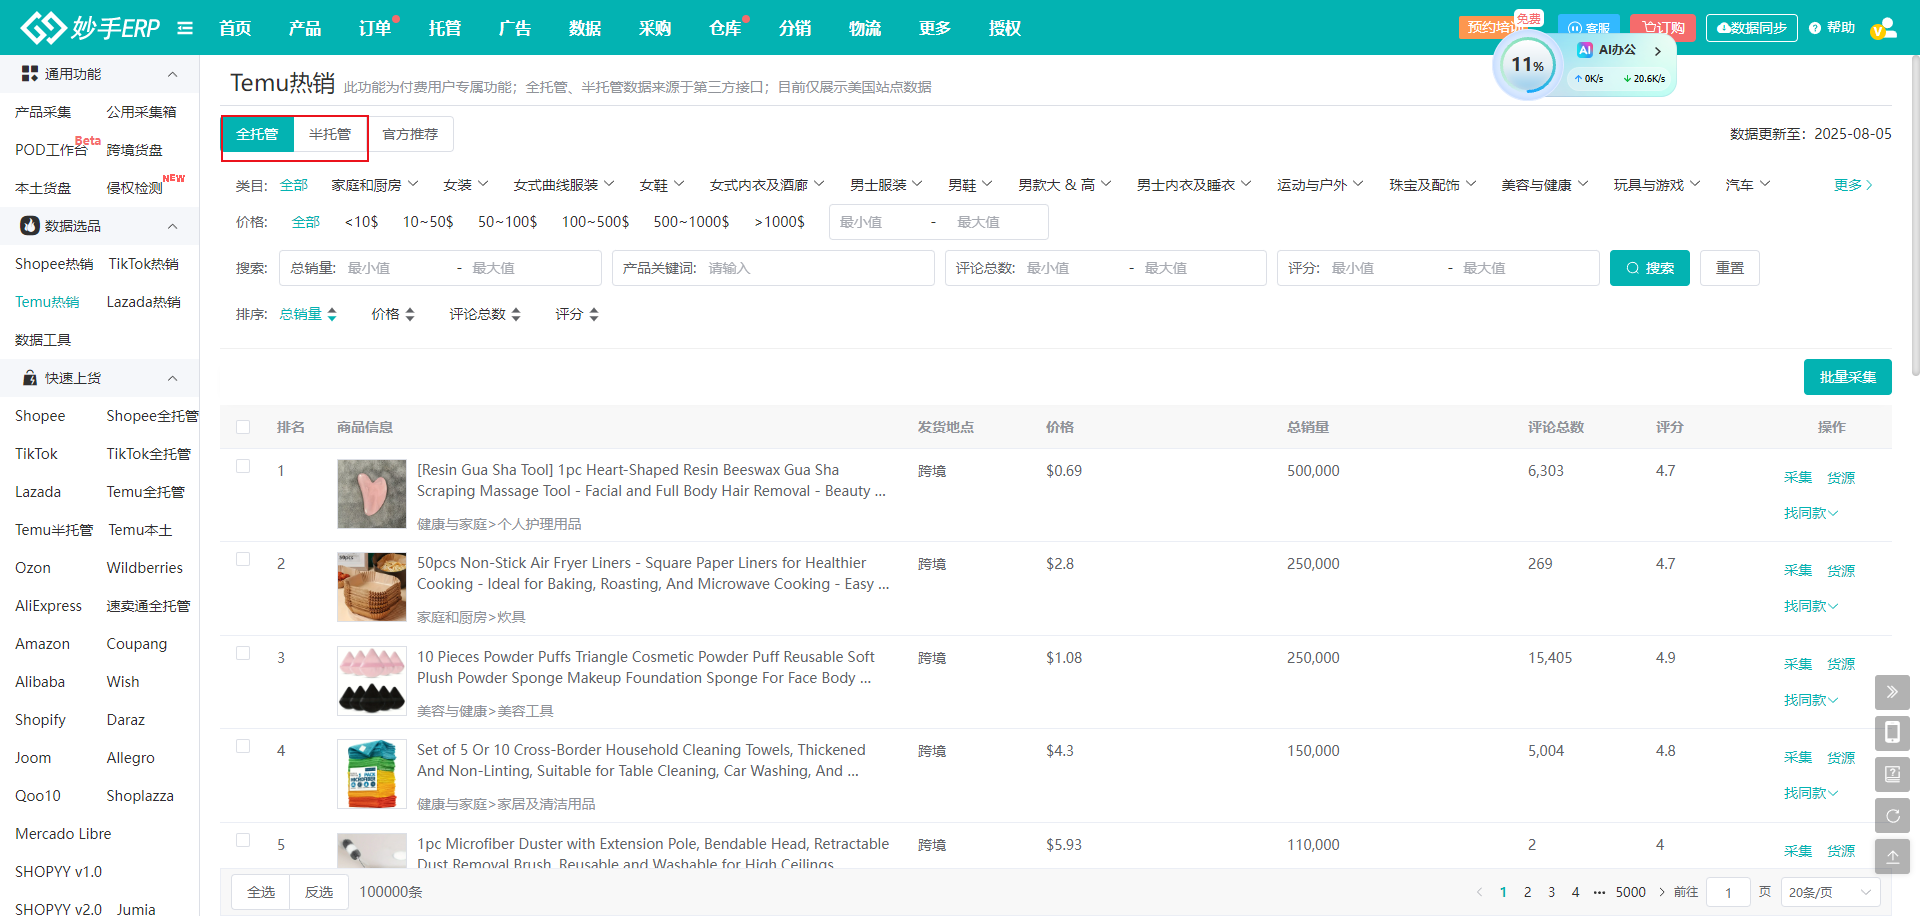Click the Powder Puffs product thumbnail

(x=372, y=681)
